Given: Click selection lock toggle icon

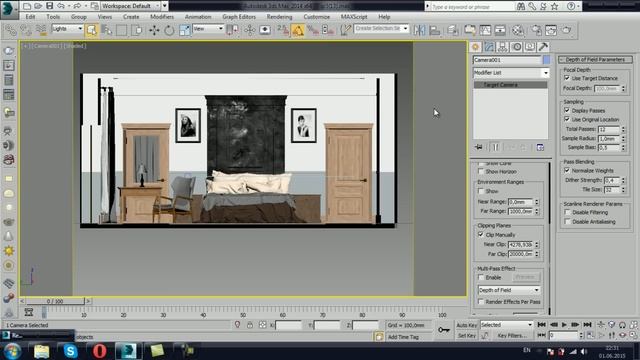Looking at the screenshot, I should pos(250,325).
